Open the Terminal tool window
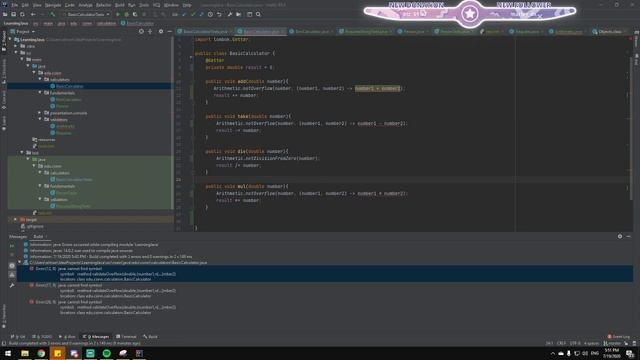The height and width of the screenshot is (360, 640). [x=126, y=337]
